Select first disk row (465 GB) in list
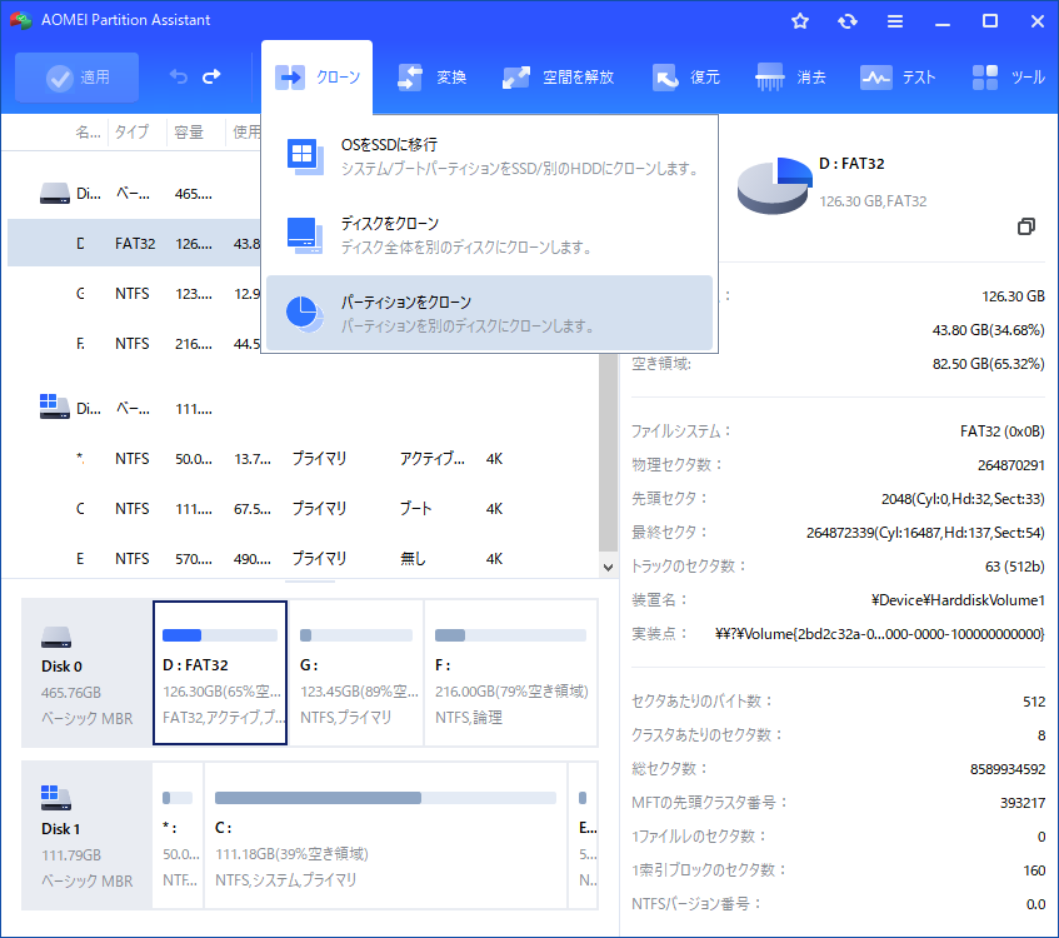This screenshot has height=938, width=1059. click(x=135, y=194)
